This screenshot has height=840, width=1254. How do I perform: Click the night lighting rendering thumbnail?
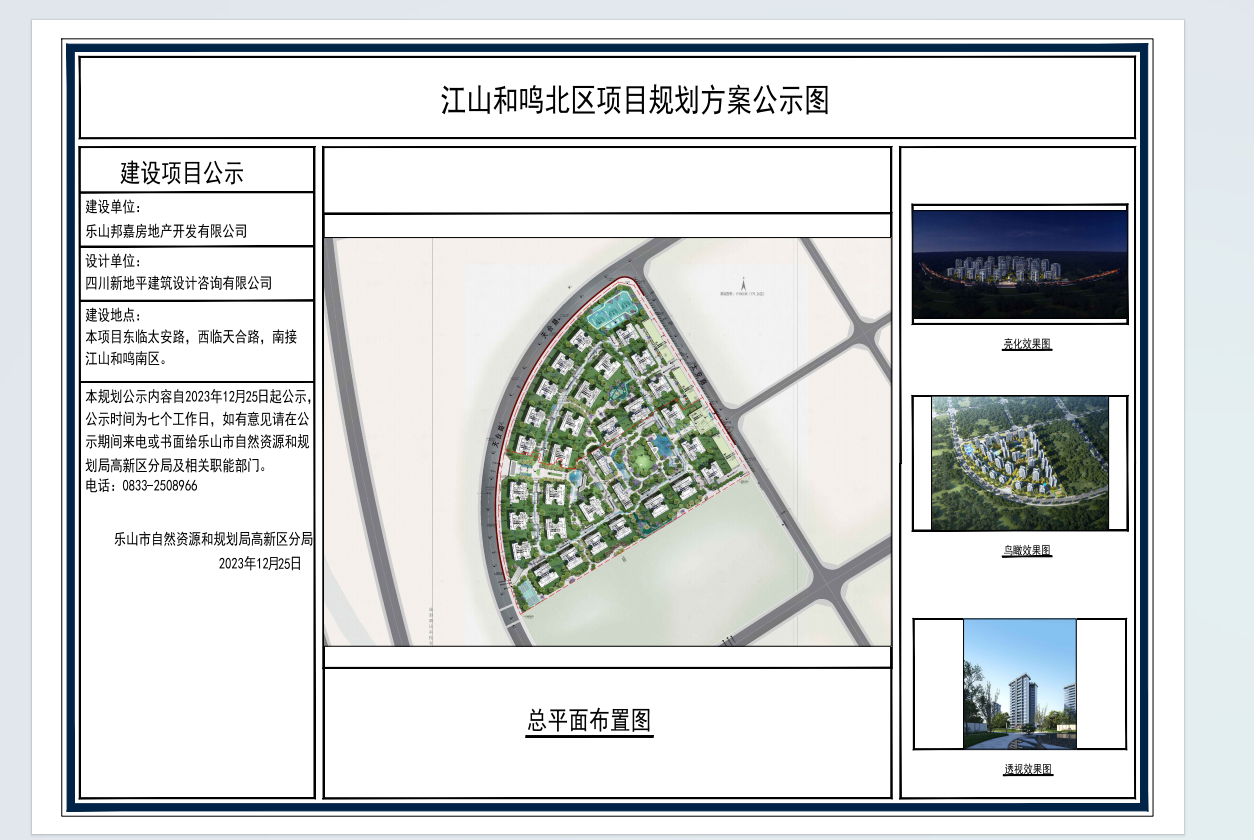(1020, 264)
